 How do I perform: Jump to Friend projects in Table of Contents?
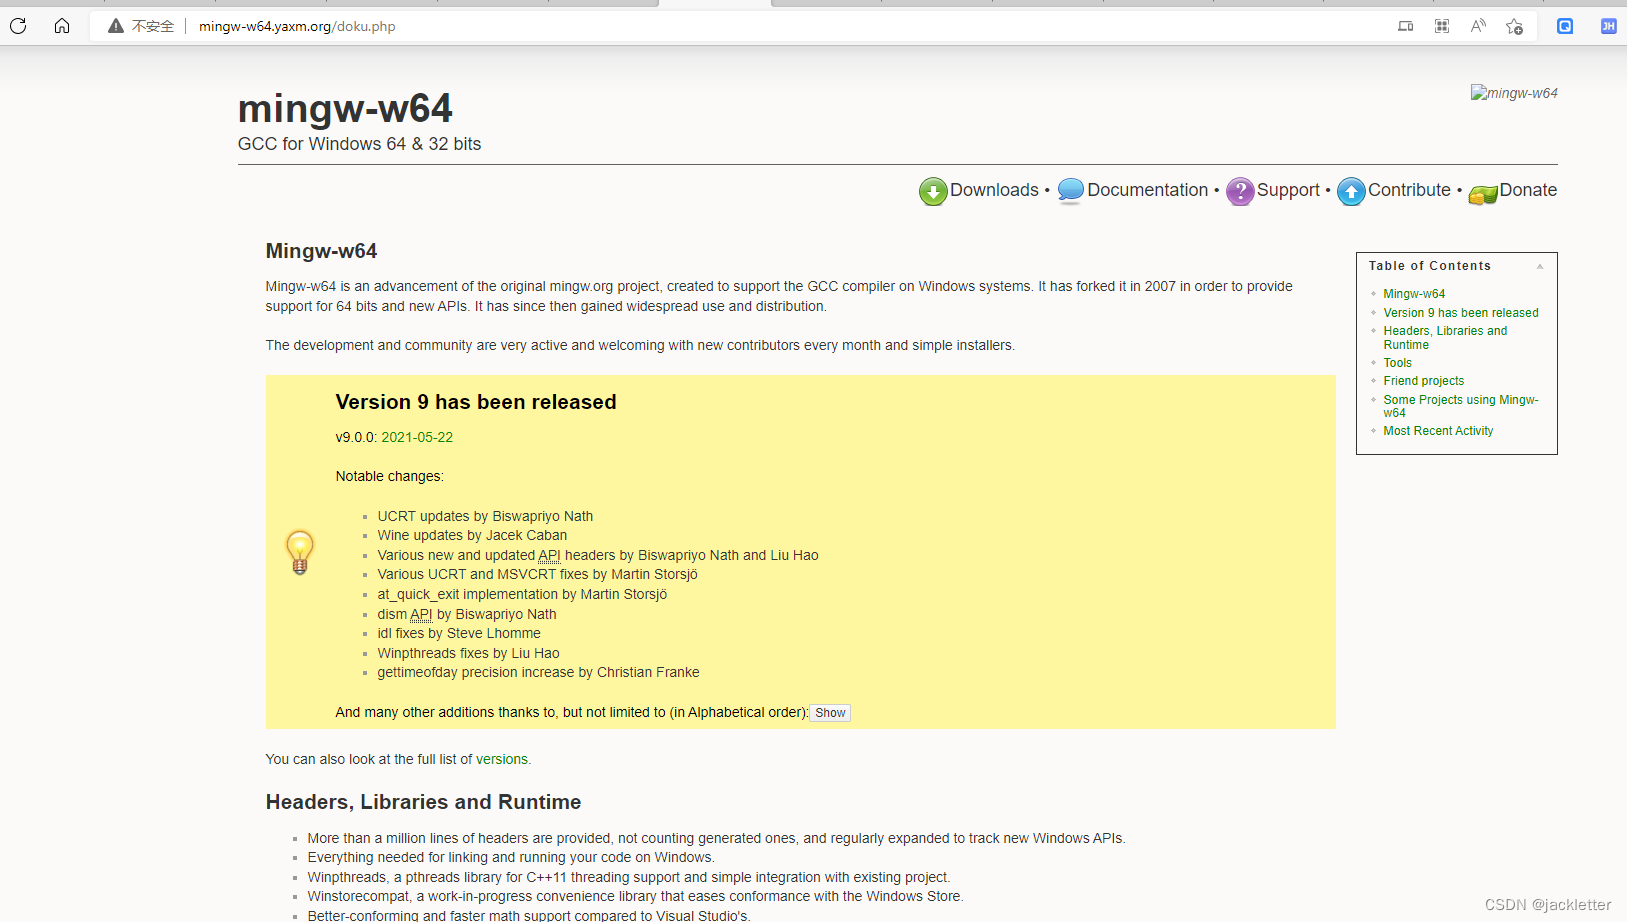[1423, 381]
